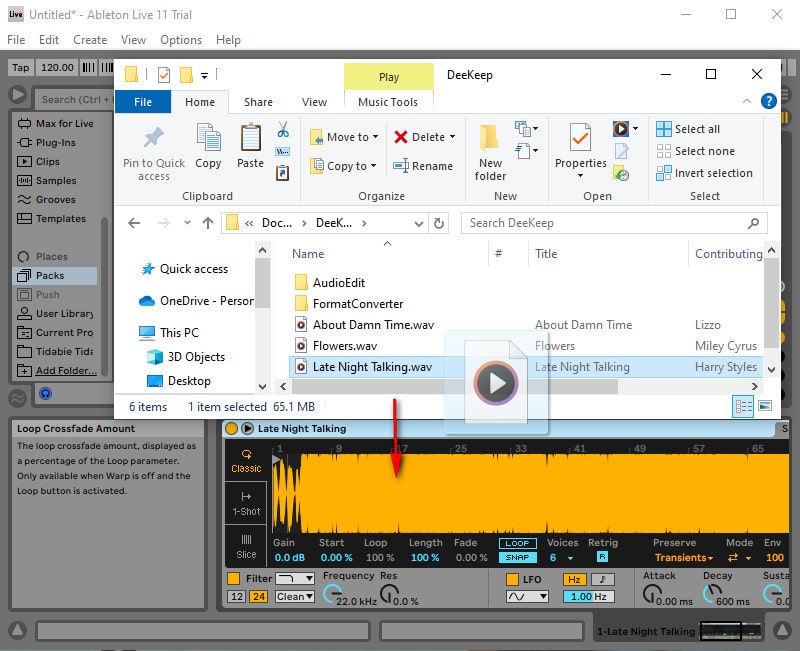
Task: Click the filter Res knob
Action: pyautogui.click(x=389, y=594)
